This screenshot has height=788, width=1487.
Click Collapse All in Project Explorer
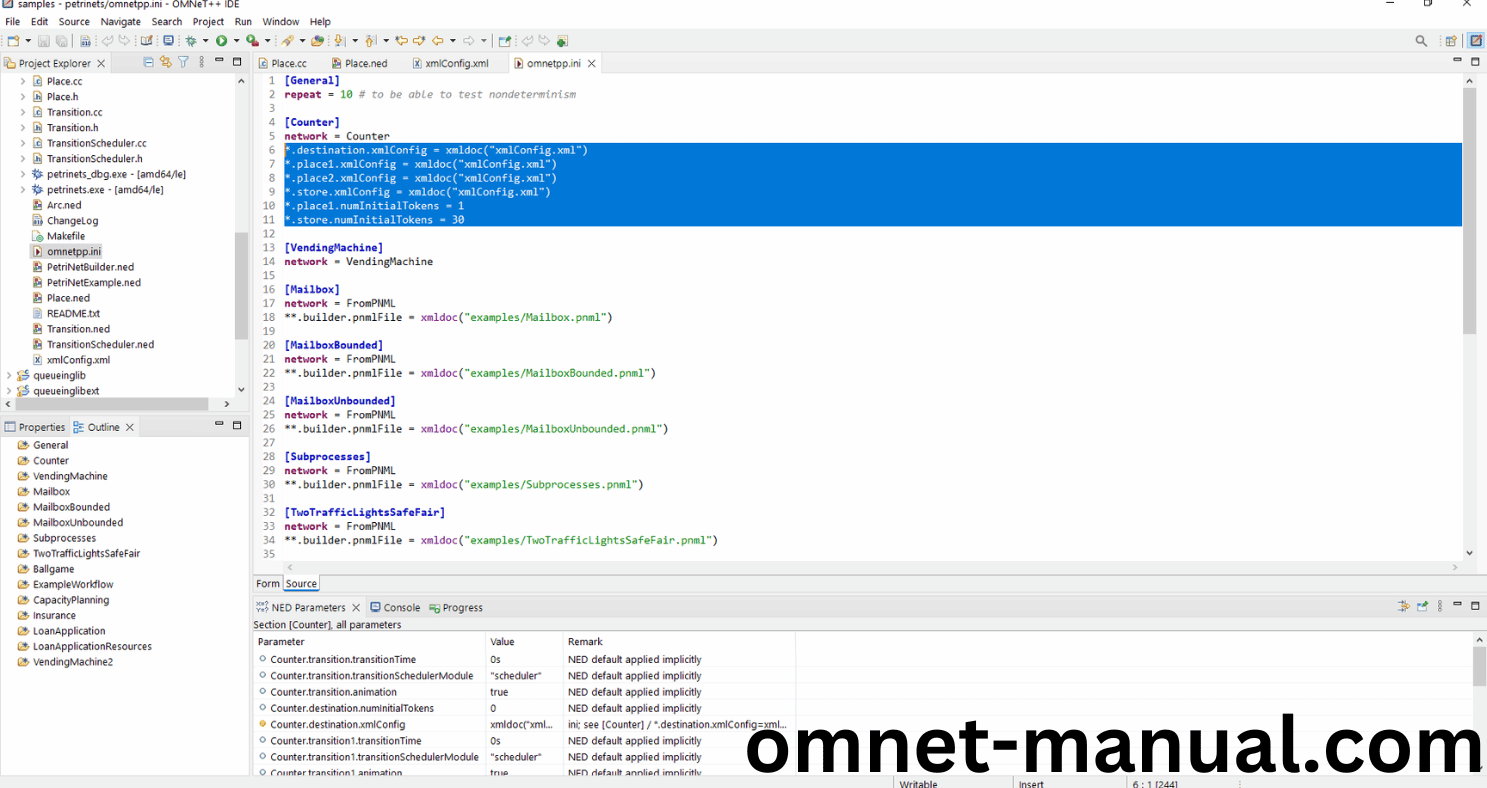pyautogui.click(x=149, y=62)
